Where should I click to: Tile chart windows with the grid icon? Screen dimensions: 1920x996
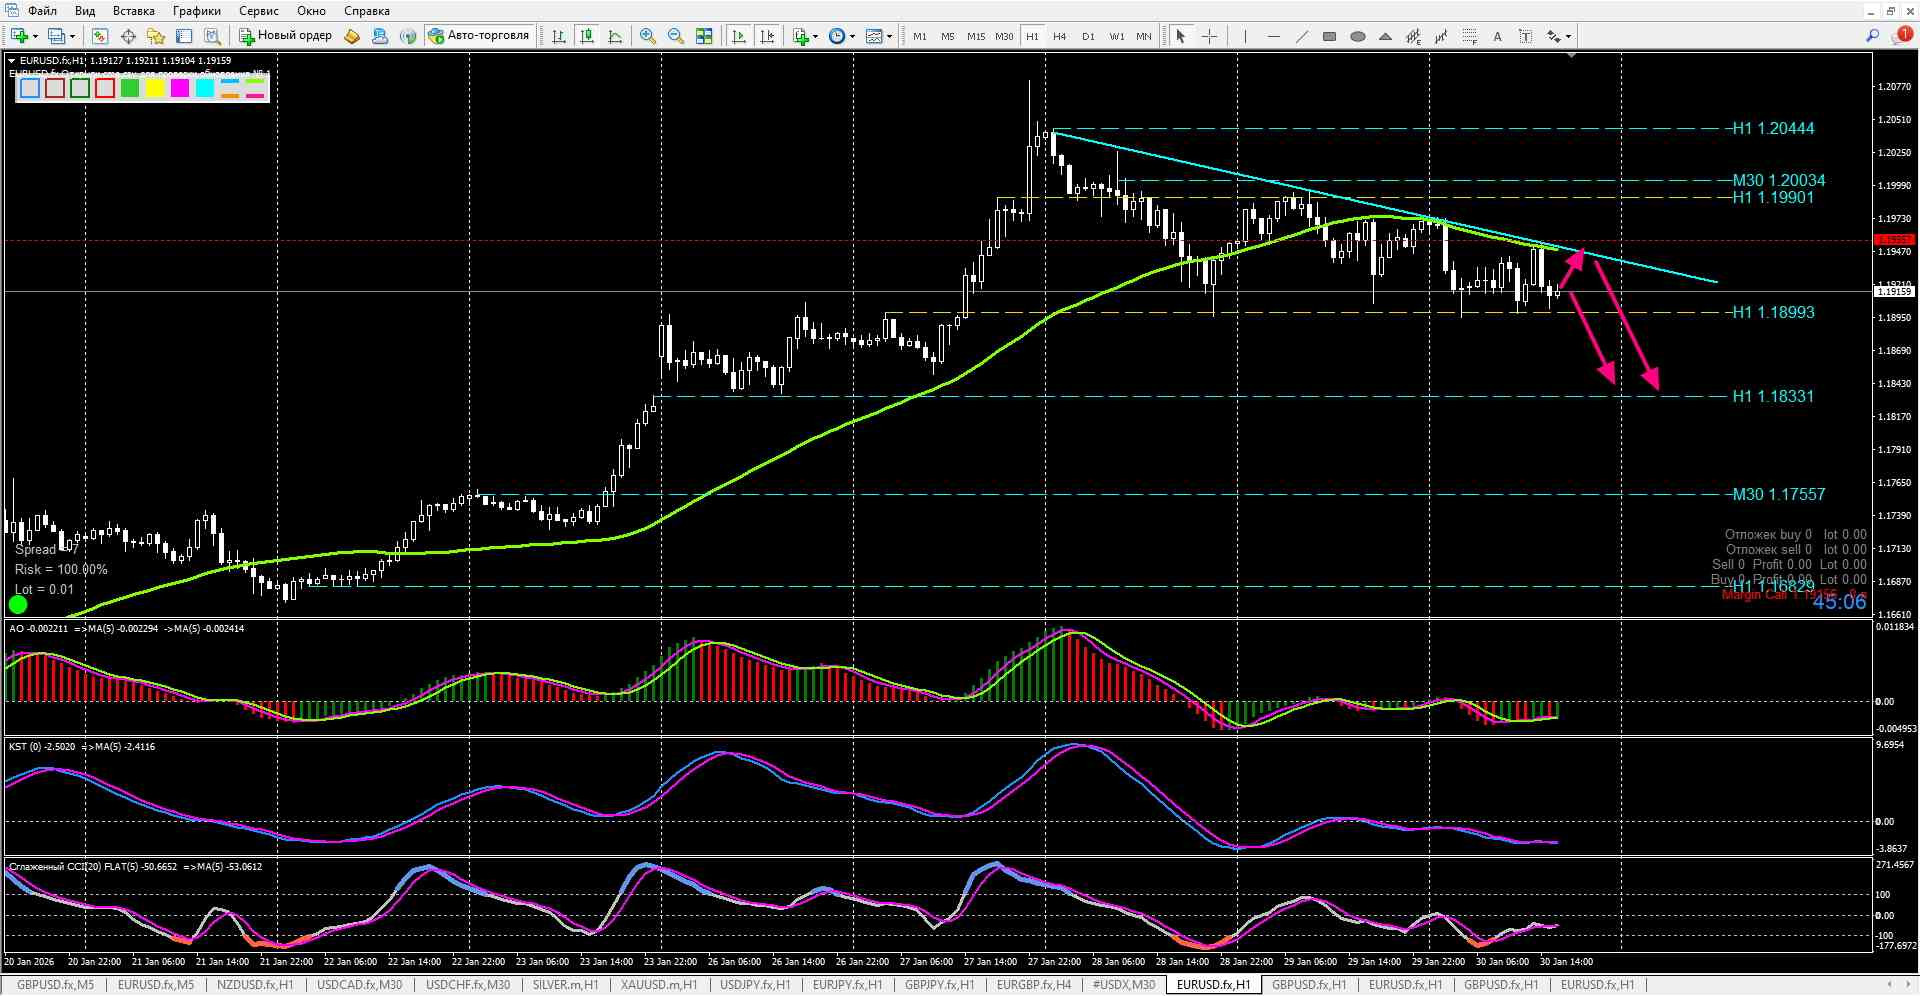(x=704, y=36)
